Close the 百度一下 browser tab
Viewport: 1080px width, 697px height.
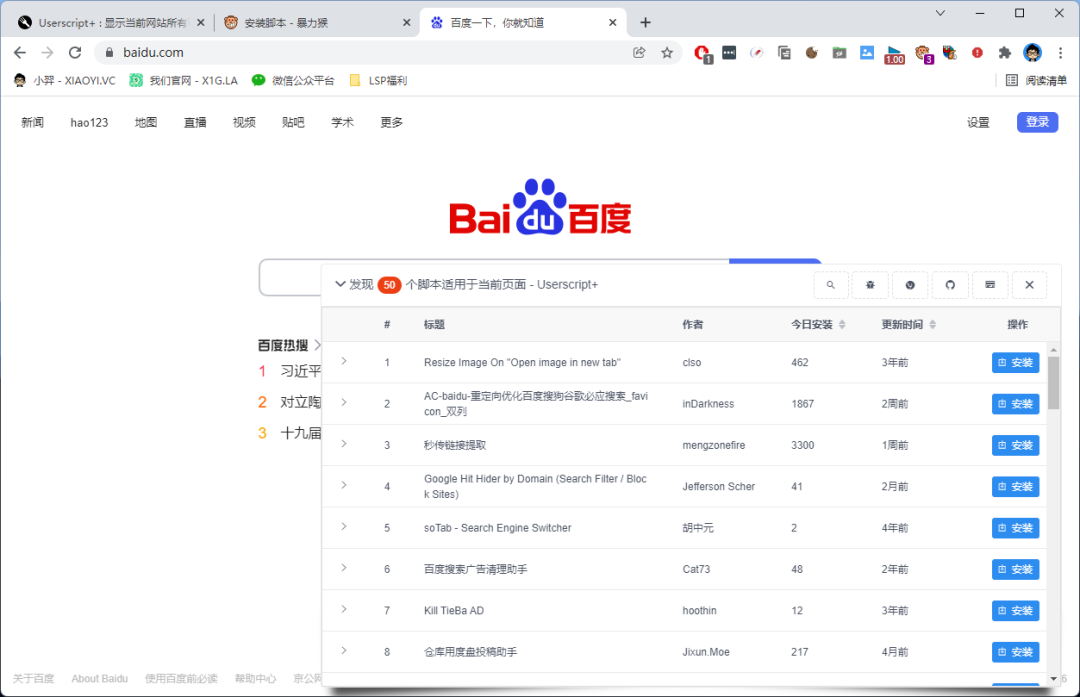click(x=612, y=23)
